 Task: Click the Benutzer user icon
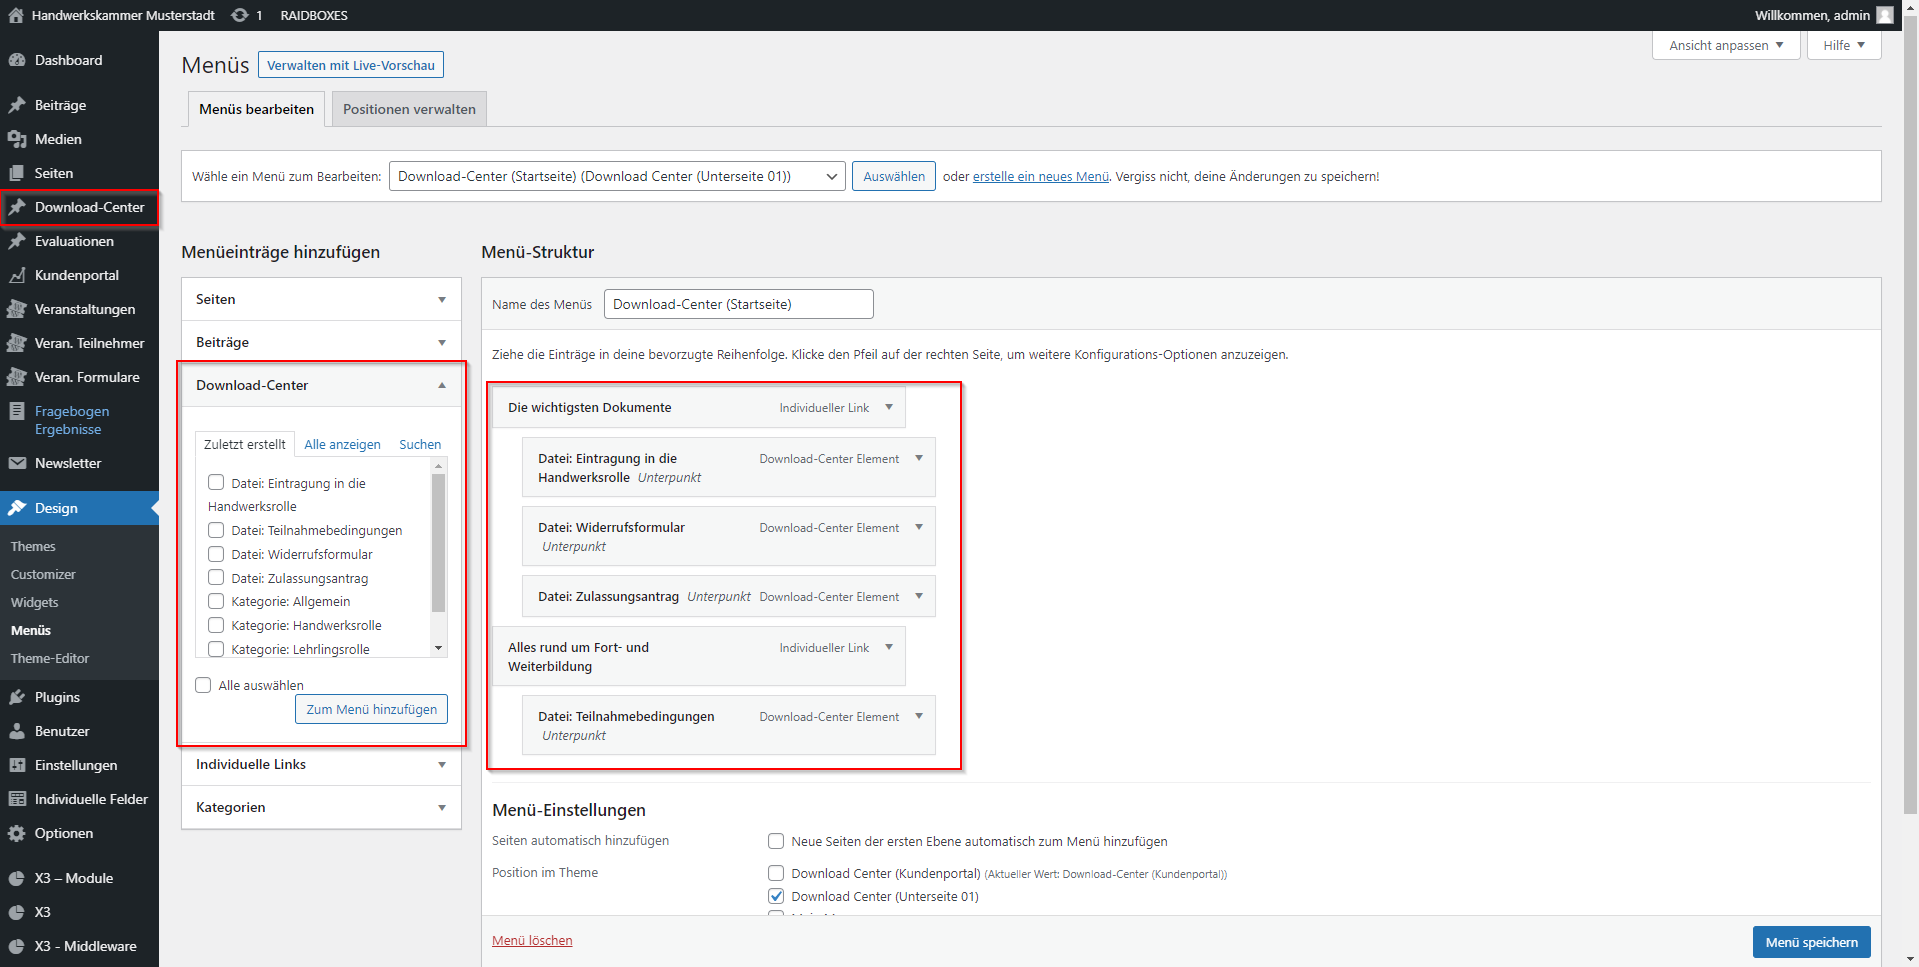tap(17, 731)
